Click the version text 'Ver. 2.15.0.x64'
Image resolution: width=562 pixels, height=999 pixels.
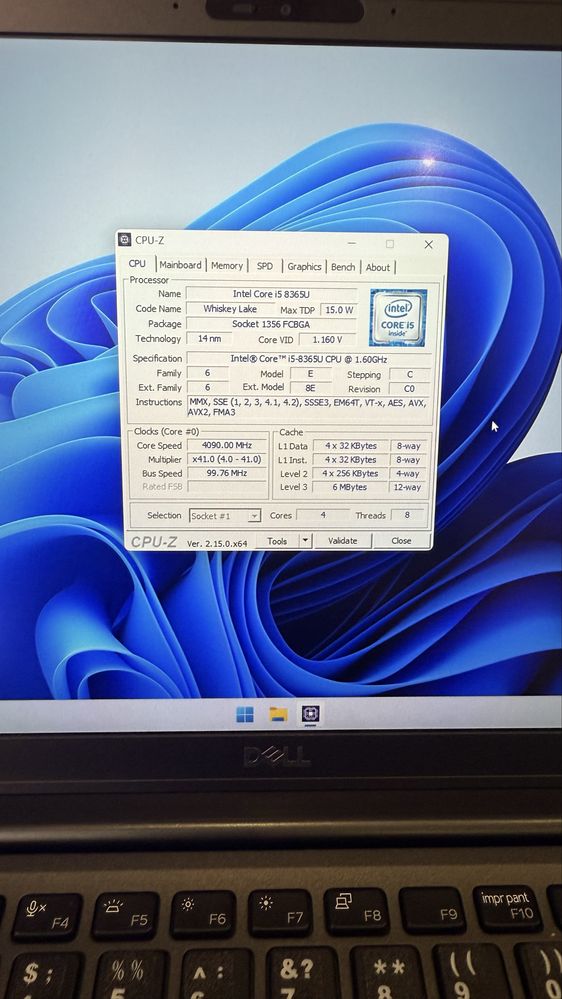click(x=217, y=543)
